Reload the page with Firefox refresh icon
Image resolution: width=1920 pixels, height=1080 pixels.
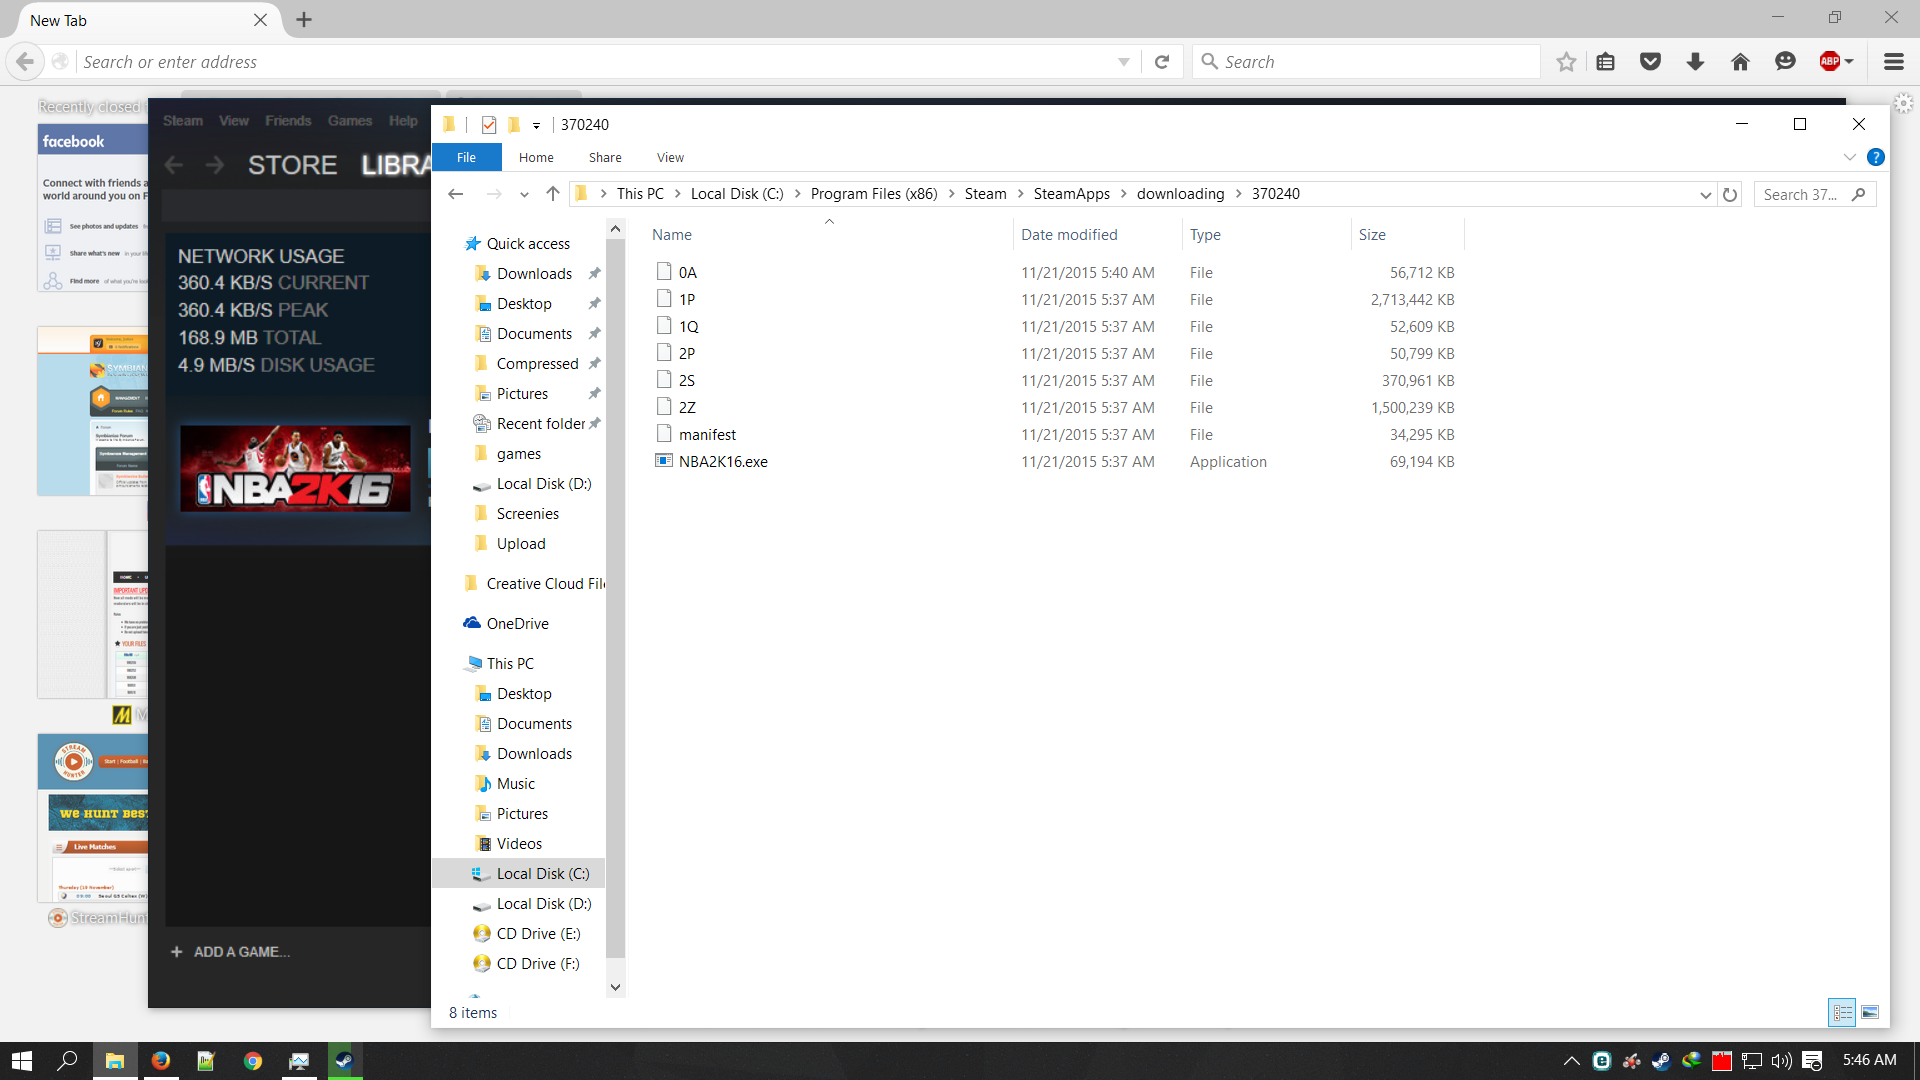click(1162, 62)
